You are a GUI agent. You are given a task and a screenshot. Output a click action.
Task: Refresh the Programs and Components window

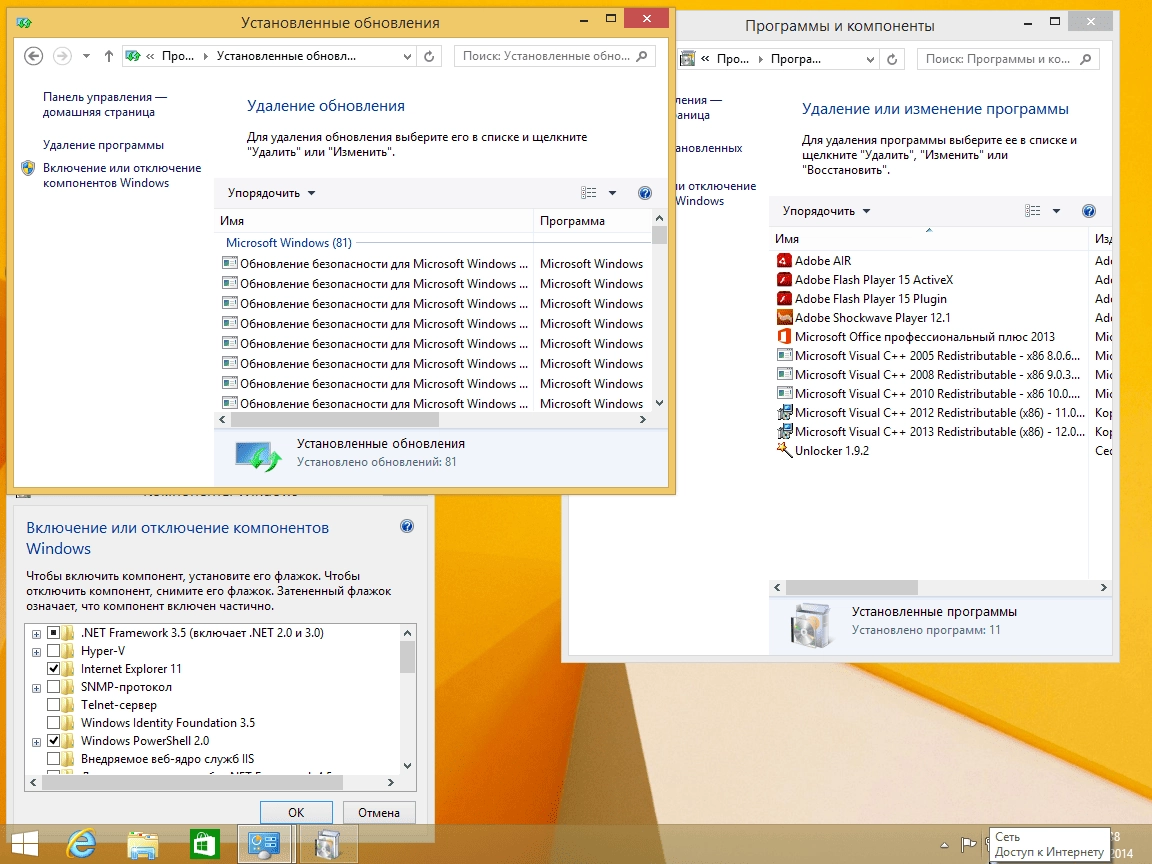[892, 59]
